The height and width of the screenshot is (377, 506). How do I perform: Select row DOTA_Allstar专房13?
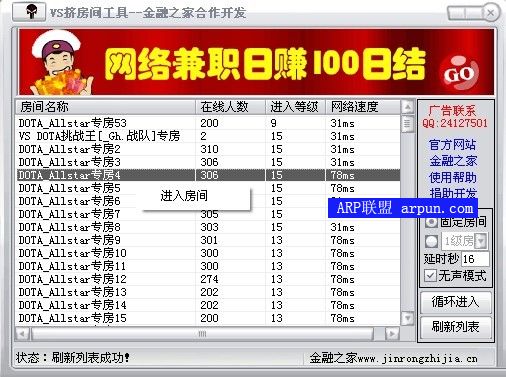pyautogui.click(x=208, y=292)
